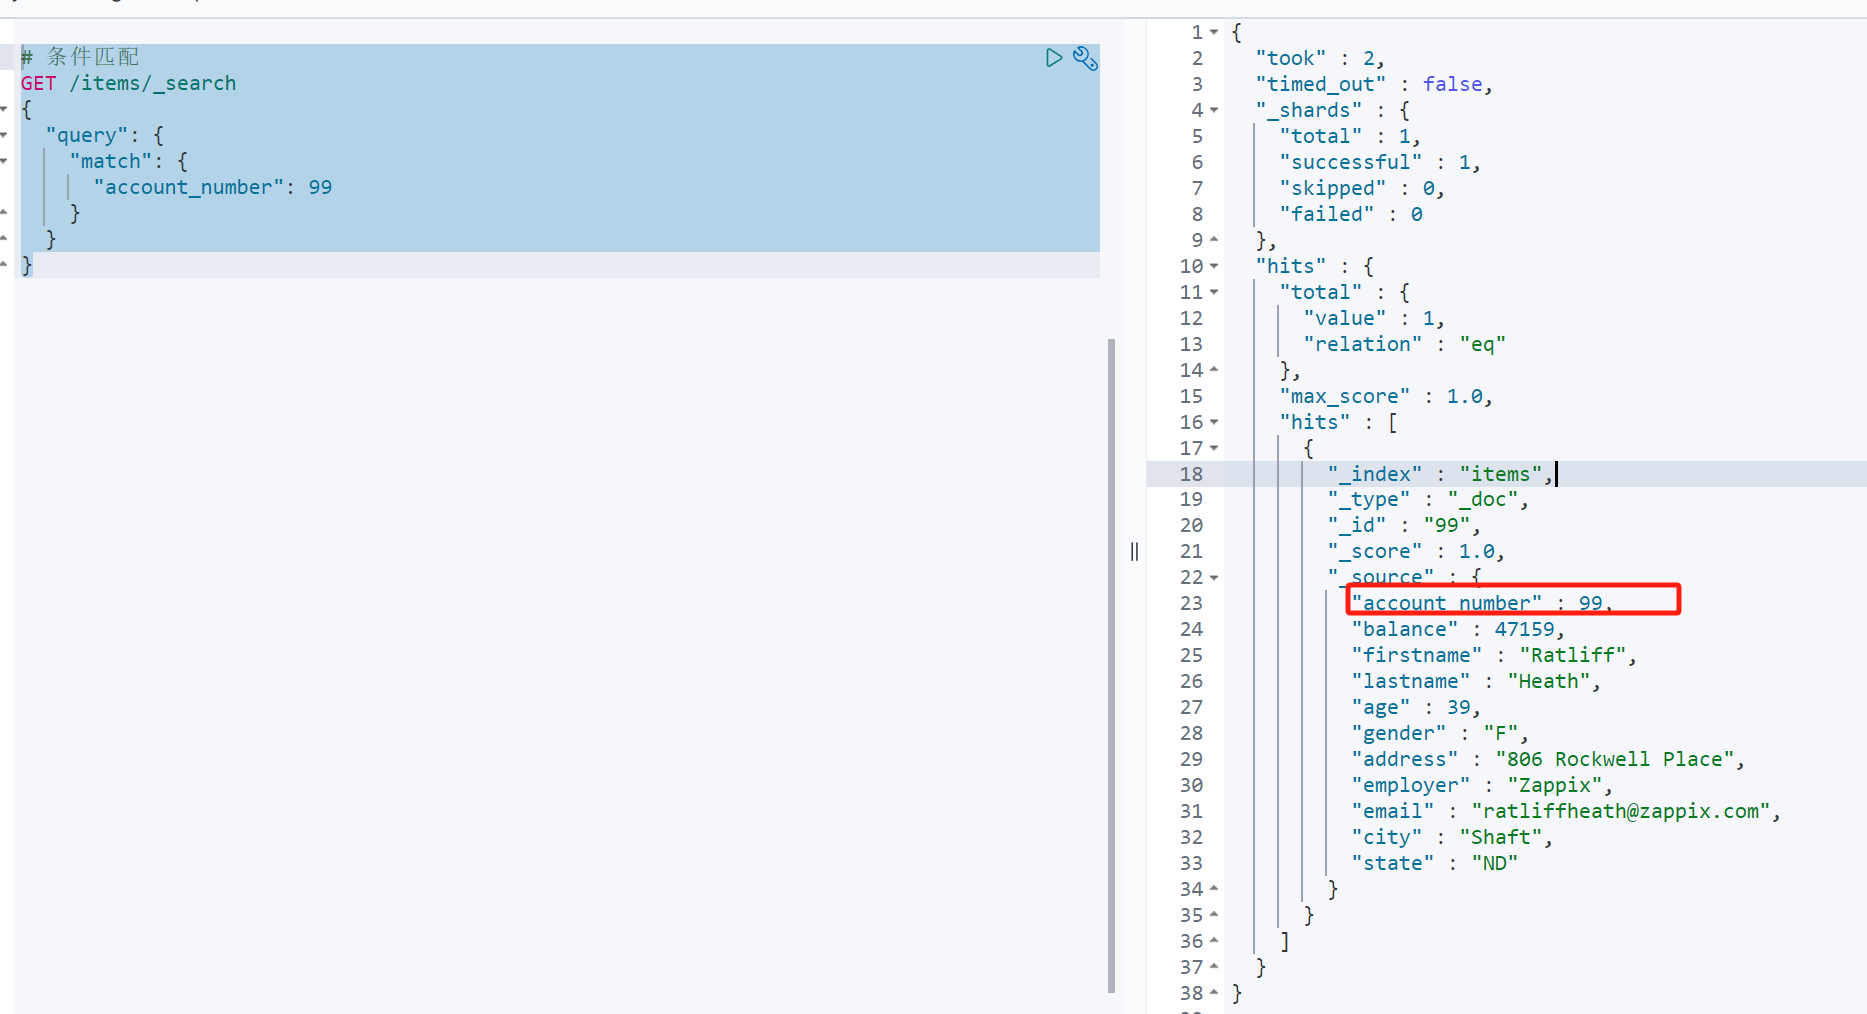Collapse the "_source" object on line 22
The image size is (1867, 1014).
pyautogui.click(x=1214, y=577)
